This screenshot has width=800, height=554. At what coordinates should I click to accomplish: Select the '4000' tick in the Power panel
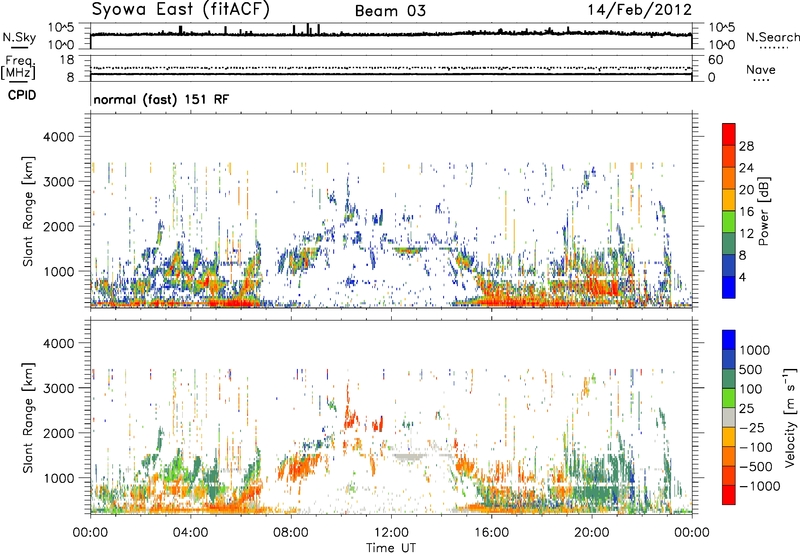[x=59, y=137]
